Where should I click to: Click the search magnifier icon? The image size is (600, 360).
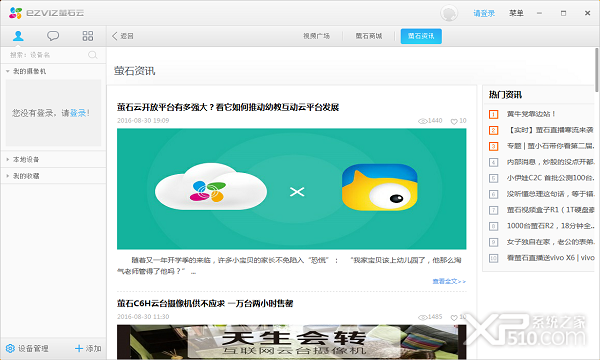click(92, 55)
